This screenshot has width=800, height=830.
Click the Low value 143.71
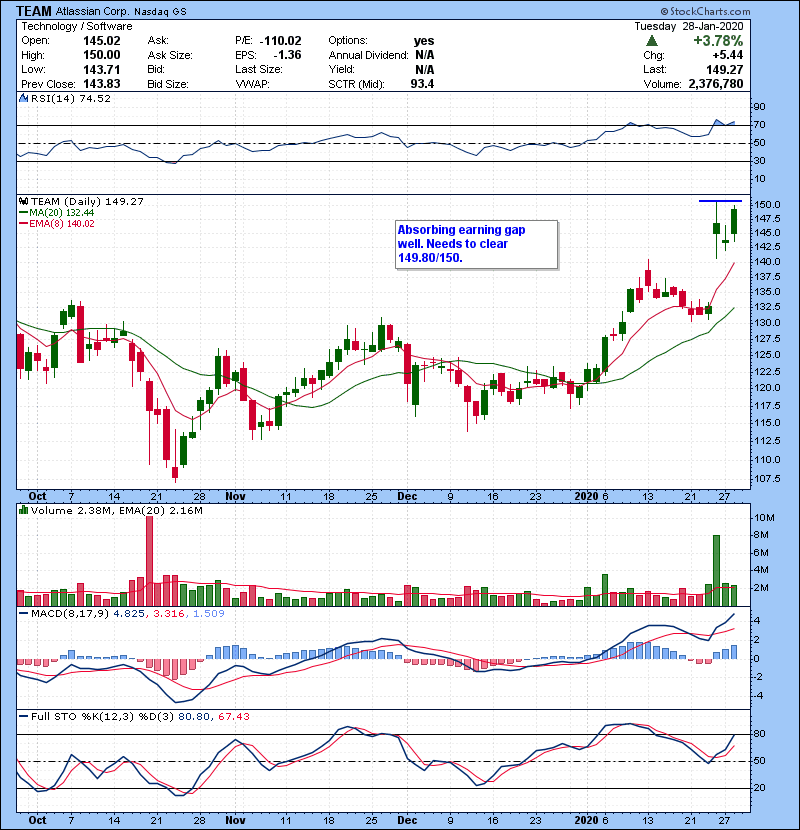click(x=102, y=69)
